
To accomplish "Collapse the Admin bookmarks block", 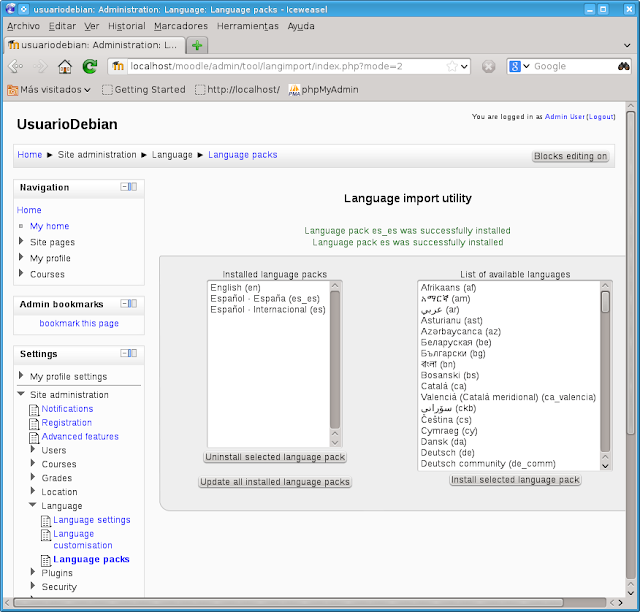I will (x=124, y=303).
